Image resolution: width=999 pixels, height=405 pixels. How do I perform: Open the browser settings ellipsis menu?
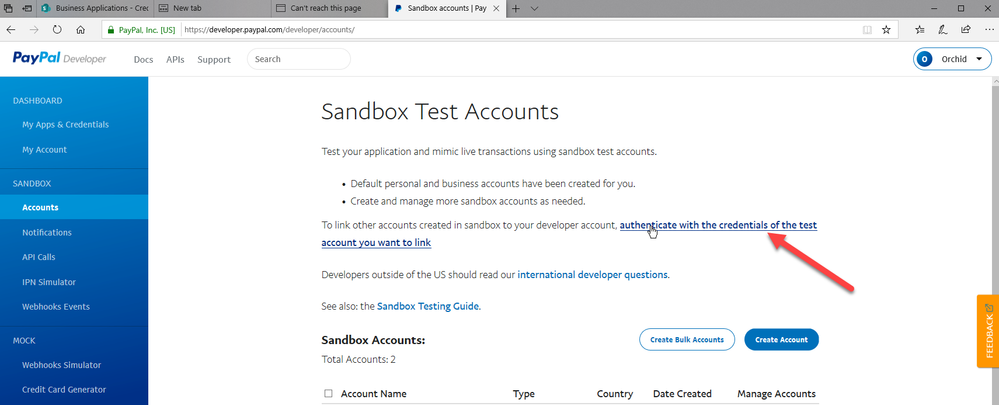988,29
